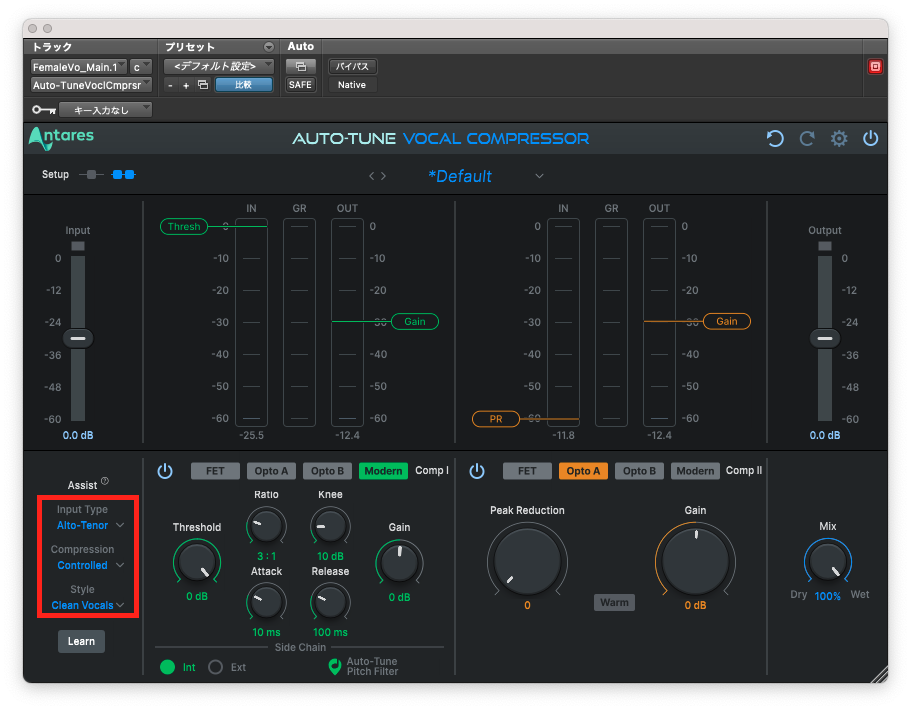Click the Native button
Viewport: 911px width, 710px height.
[352, 85]
